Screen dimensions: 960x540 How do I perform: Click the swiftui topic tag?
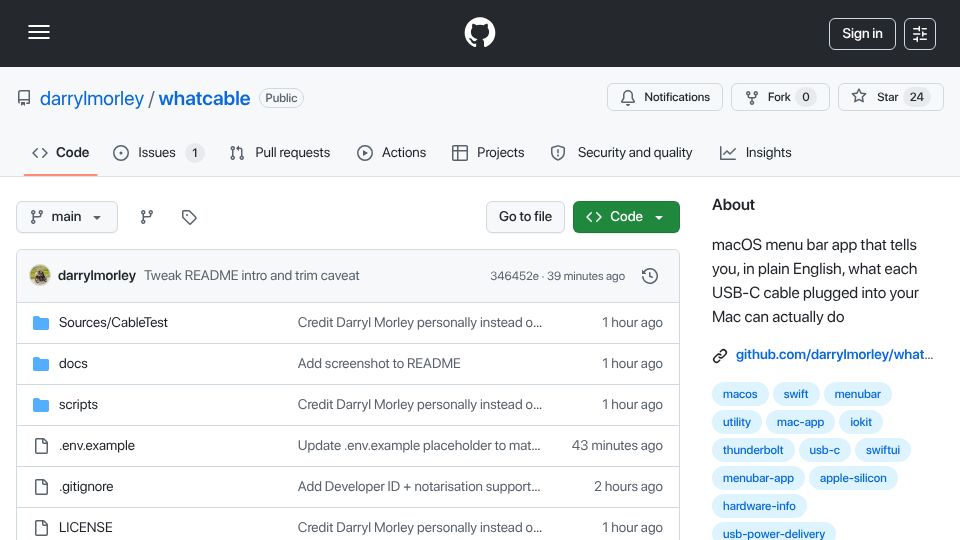tap(882, 450)
